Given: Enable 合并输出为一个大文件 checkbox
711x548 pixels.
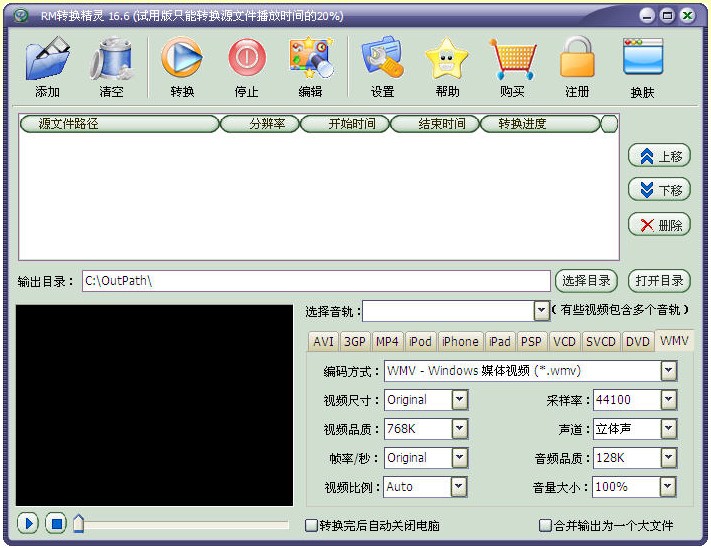Looking at the screenshot, I should tap(545, 525).
